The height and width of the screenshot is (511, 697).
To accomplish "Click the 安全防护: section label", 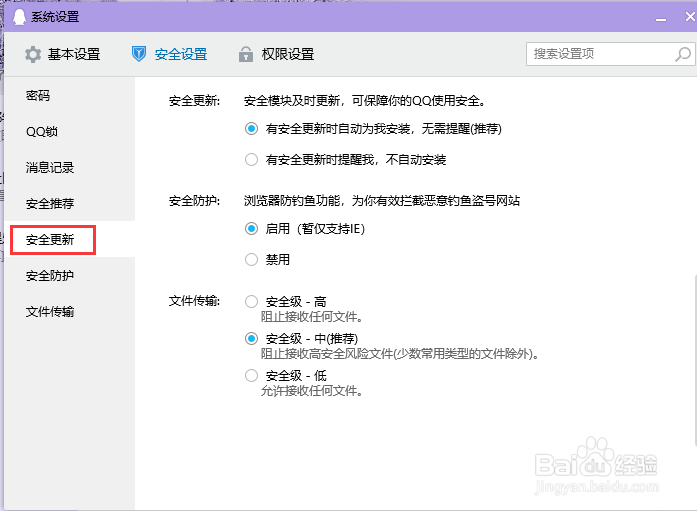I will [194, 201].
